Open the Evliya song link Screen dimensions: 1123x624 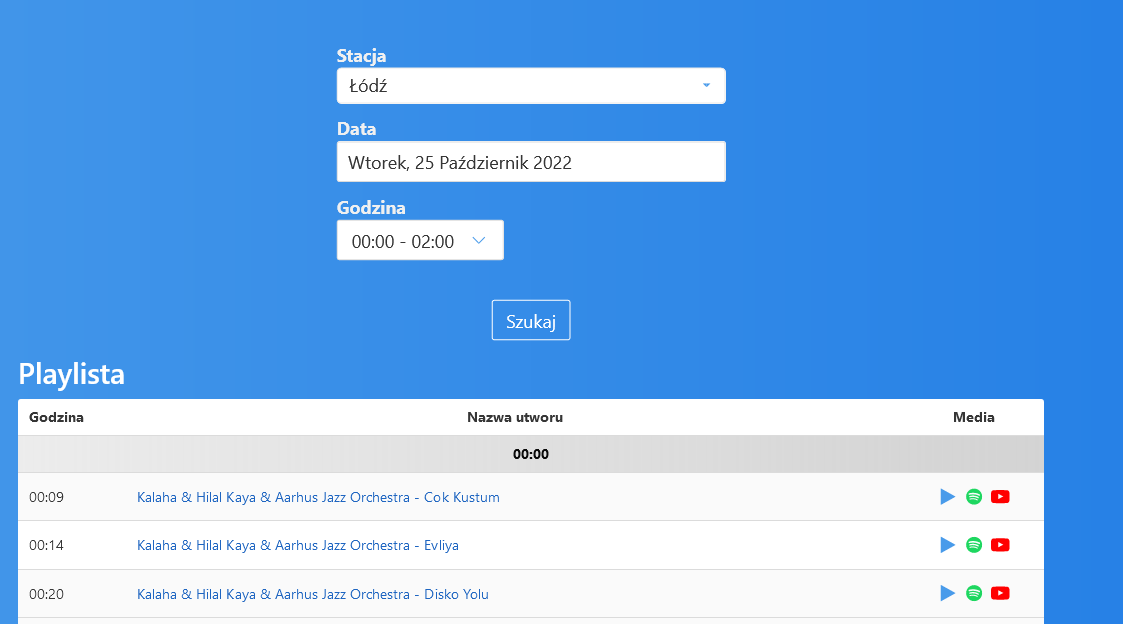(298, 545)
